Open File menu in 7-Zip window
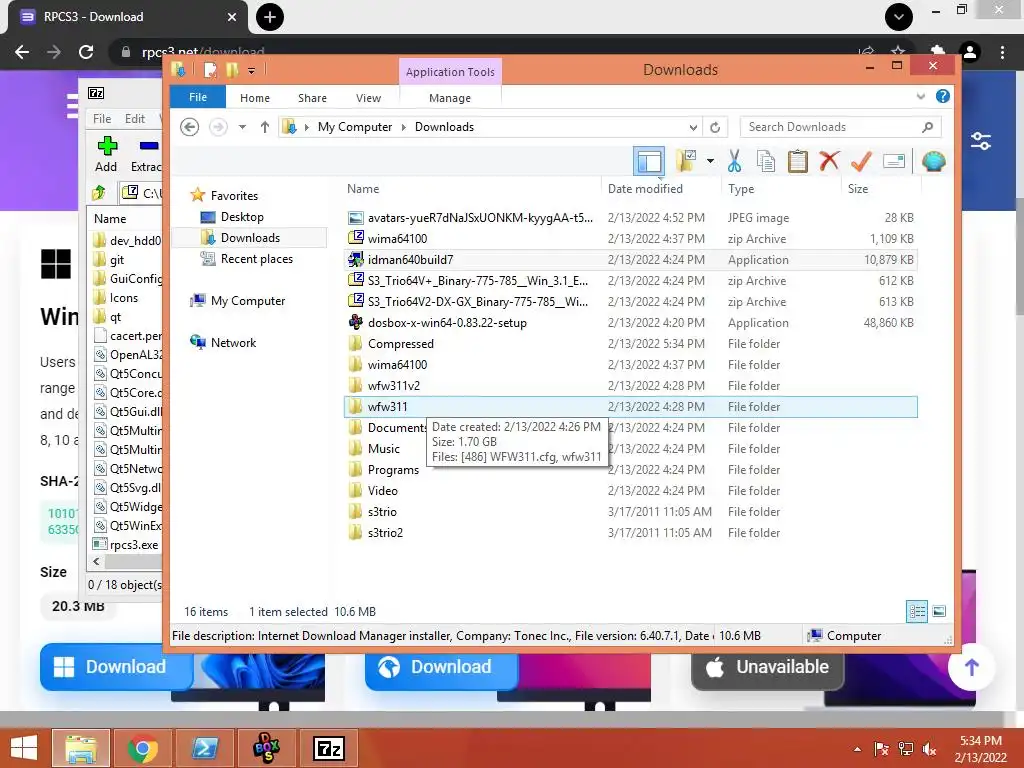 point(102,119)
